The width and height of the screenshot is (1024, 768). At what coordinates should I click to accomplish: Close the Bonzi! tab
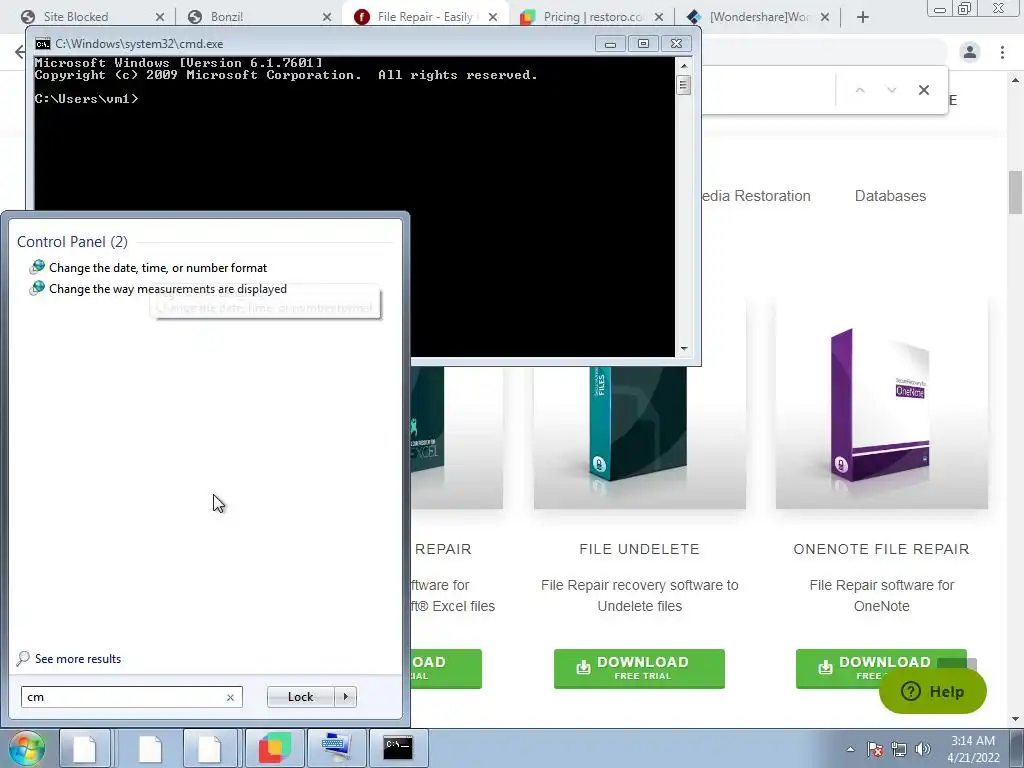(327, 17)
